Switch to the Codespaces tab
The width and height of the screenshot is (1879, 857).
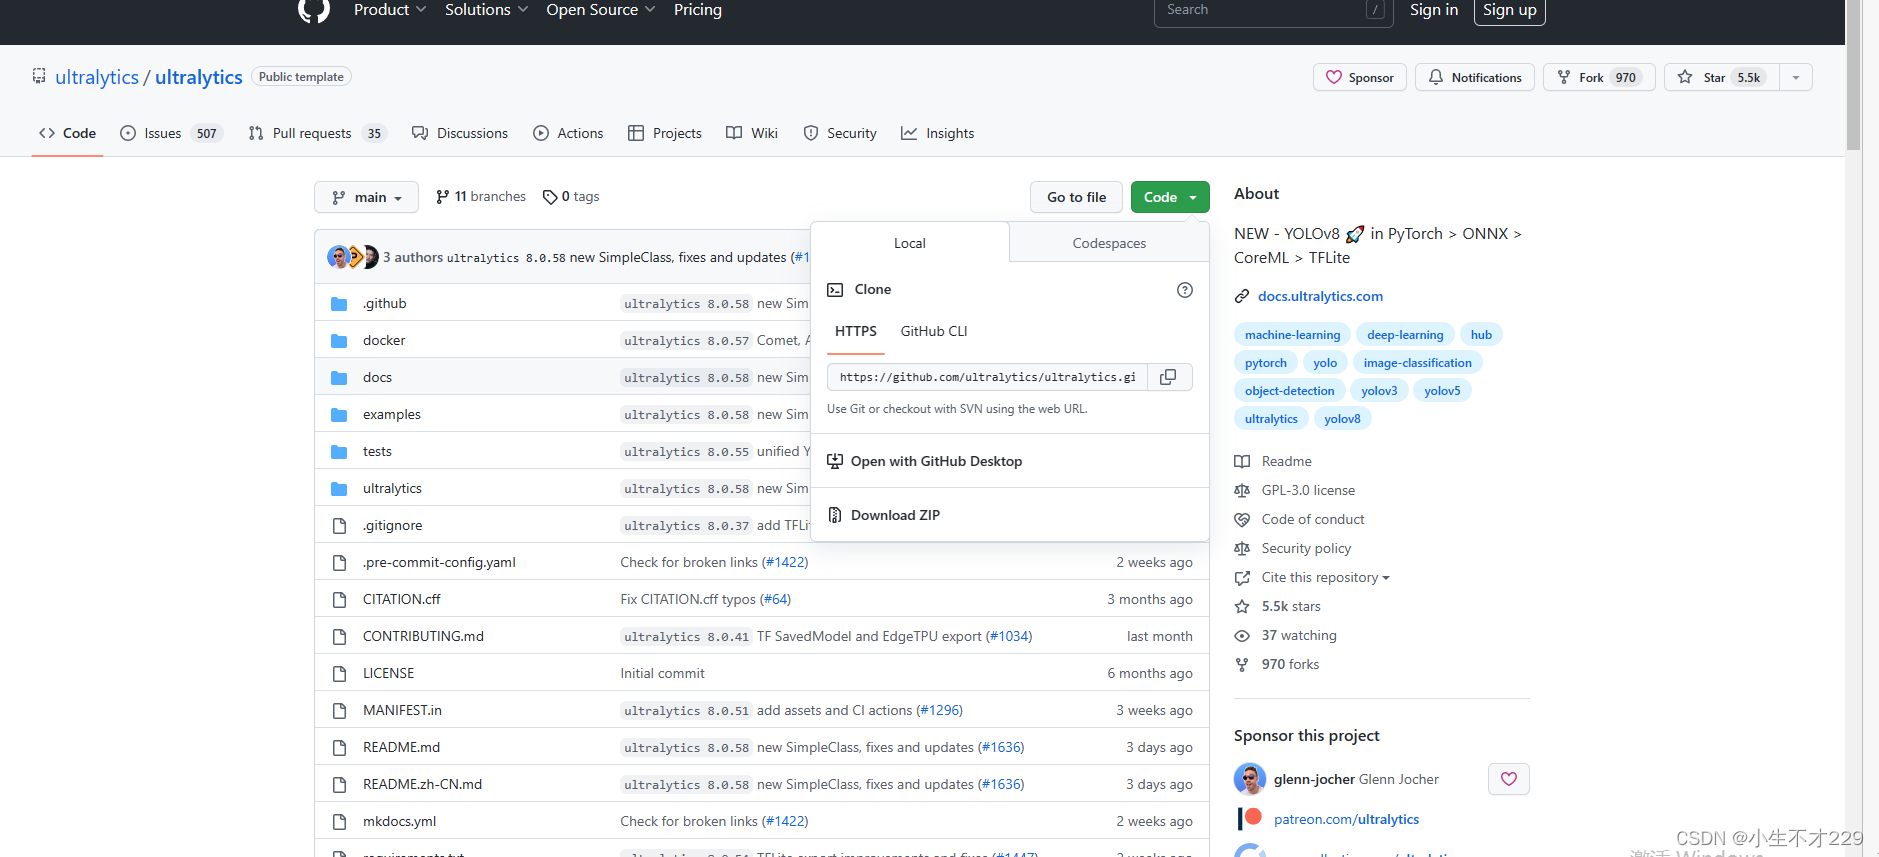1109,243
